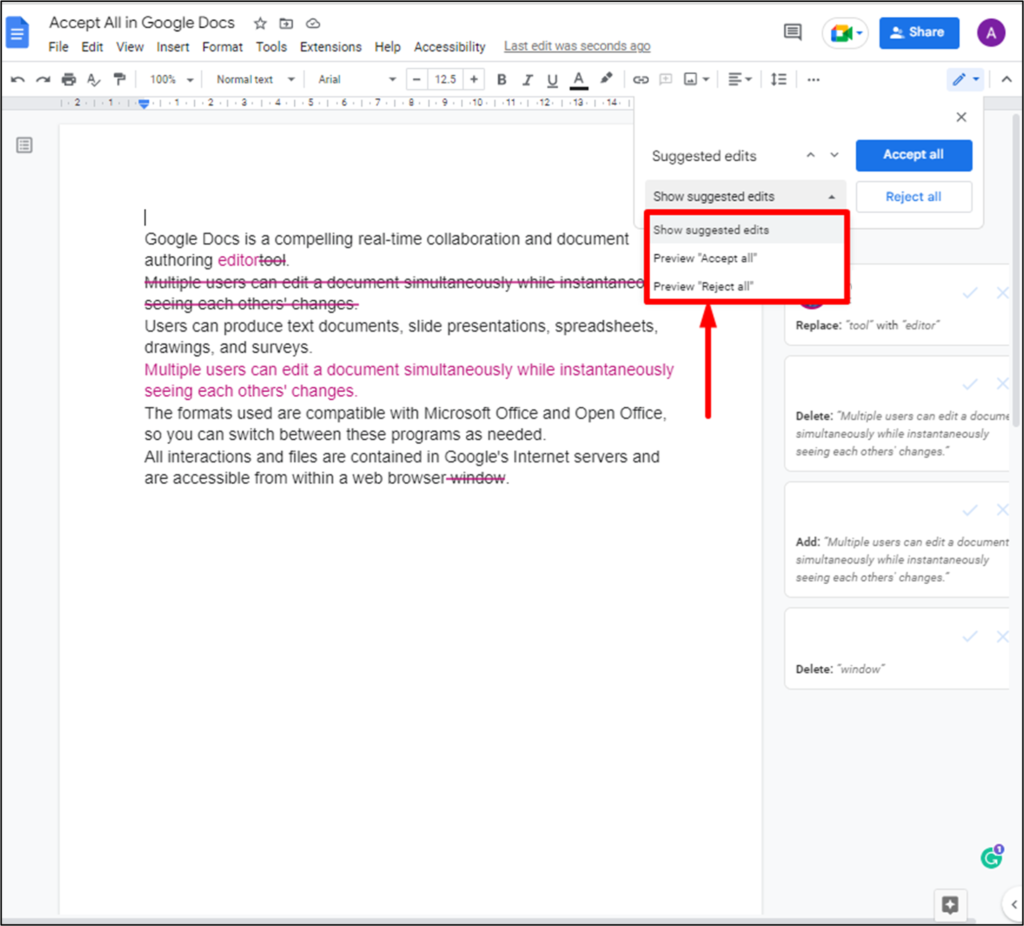Accept the Add suggestion checkmark
Viewport: 1024px width, 926px height.
[x=970, y=510]
